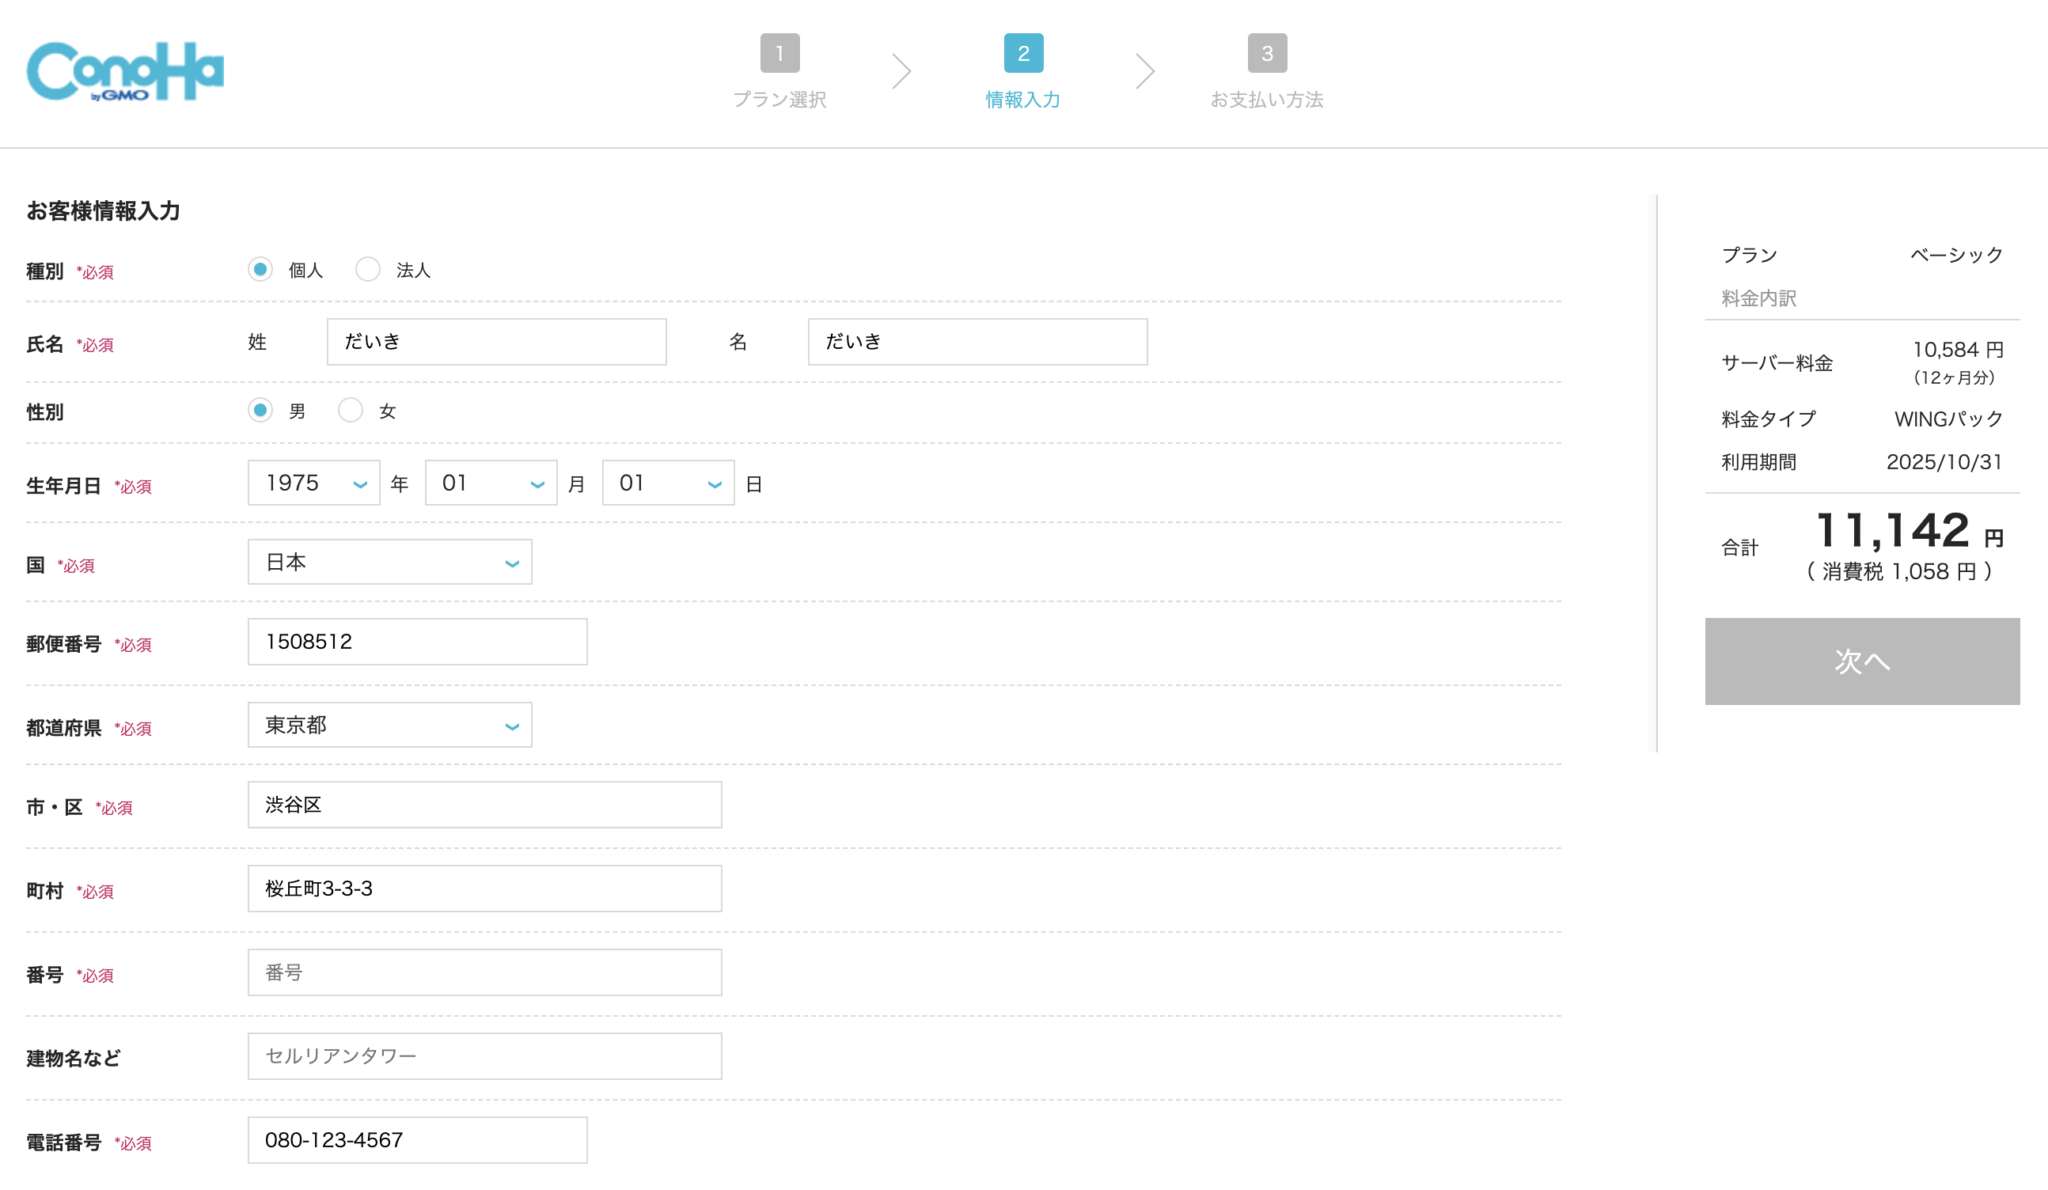Click the step 2 number badge
This screenshot has height=1190, width=2048.
point(1023,53)
